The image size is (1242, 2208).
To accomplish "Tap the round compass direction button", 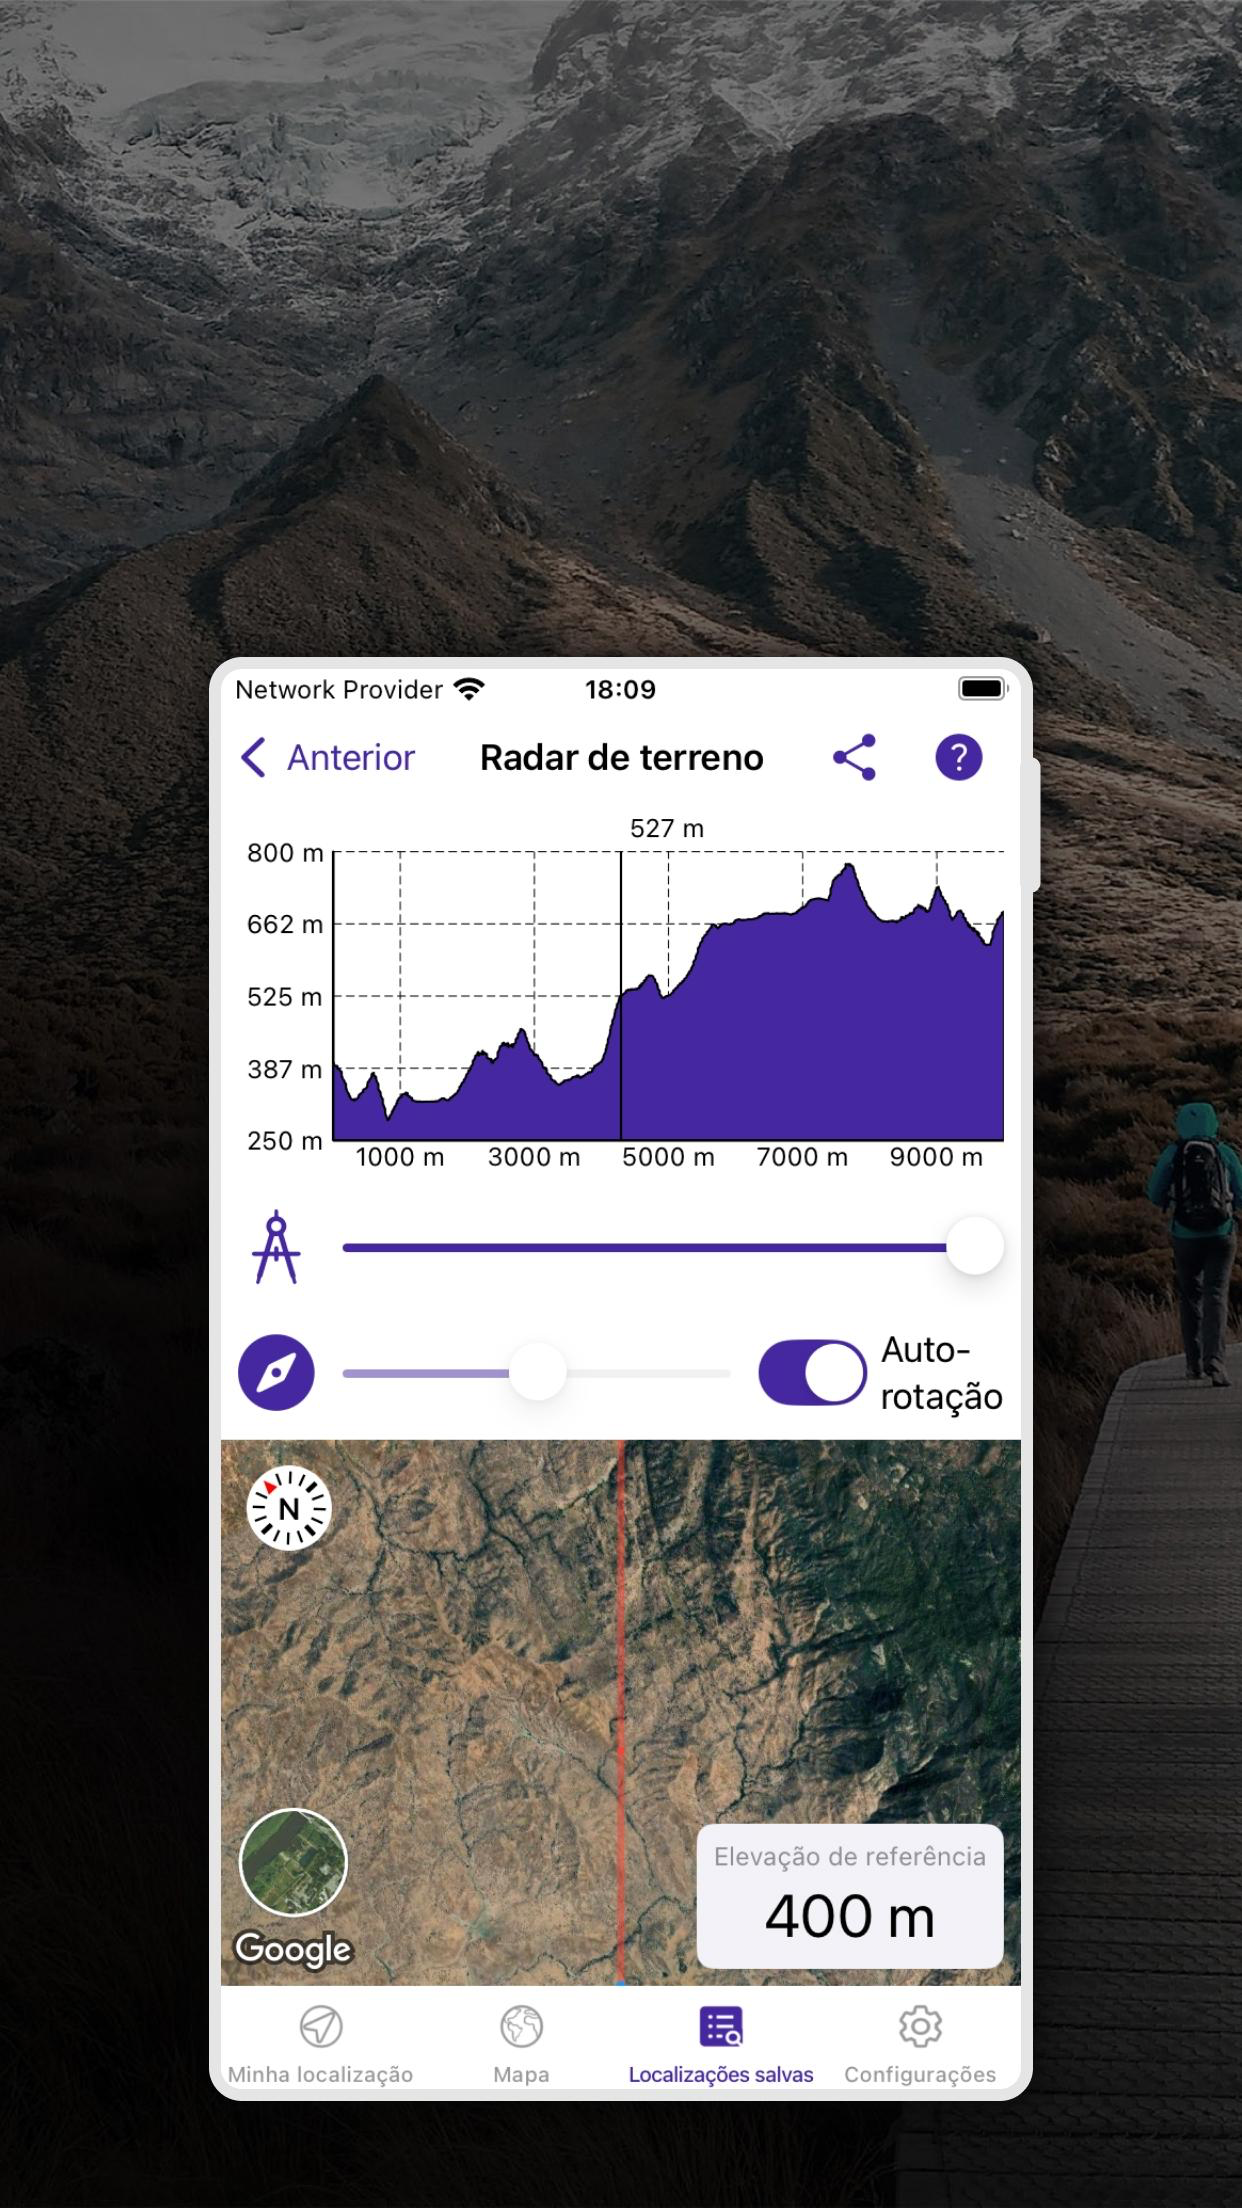I will point(276,1372).
